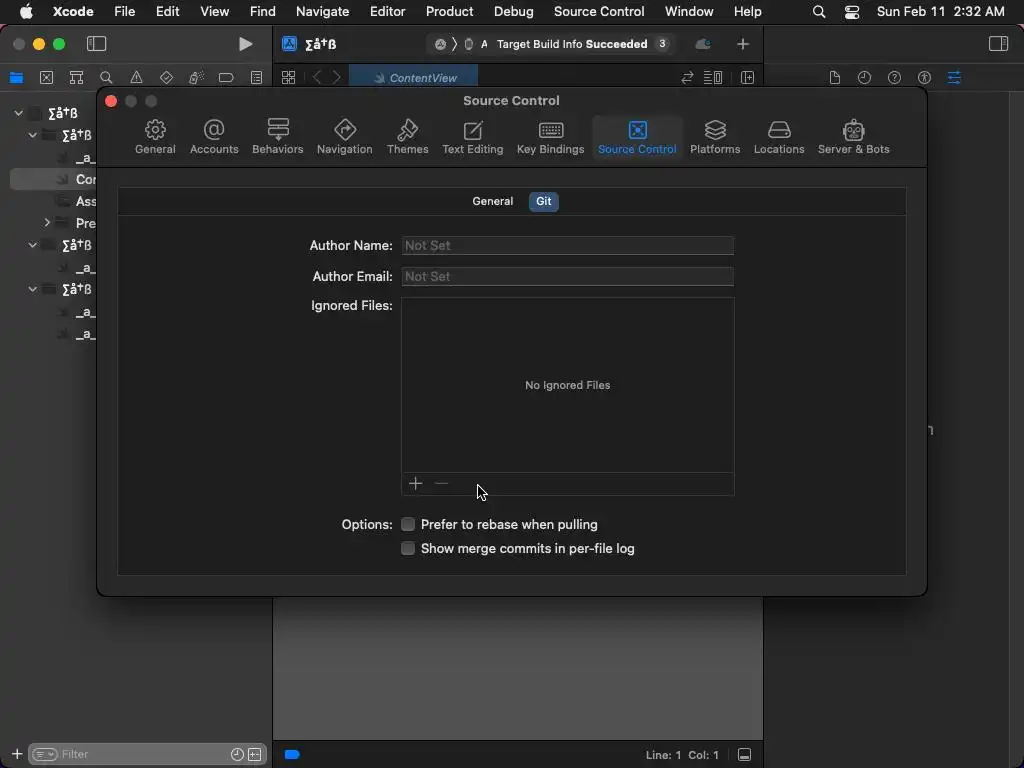Open the Product menu
The width and height of the screenshot is (1024, 768).
click(x=449, y=11)
